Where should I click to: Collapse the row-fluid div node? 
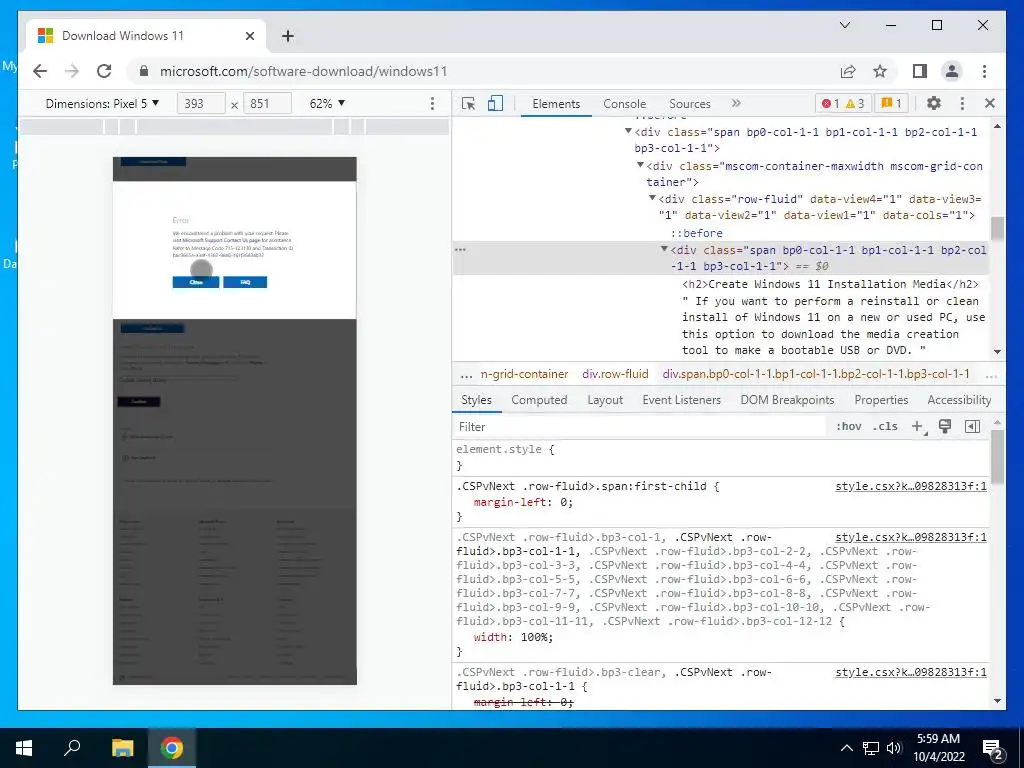(x=652, y=198)
